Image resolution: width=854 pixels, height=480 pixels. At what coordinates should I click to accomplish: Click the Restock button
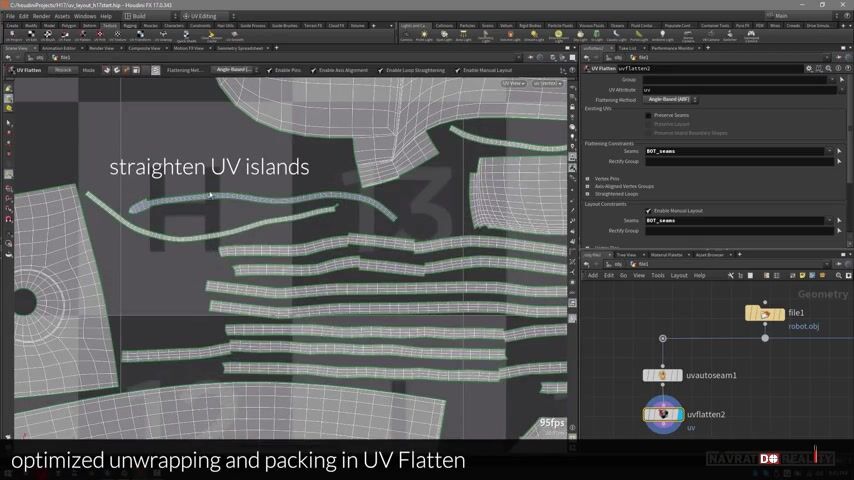62,70
